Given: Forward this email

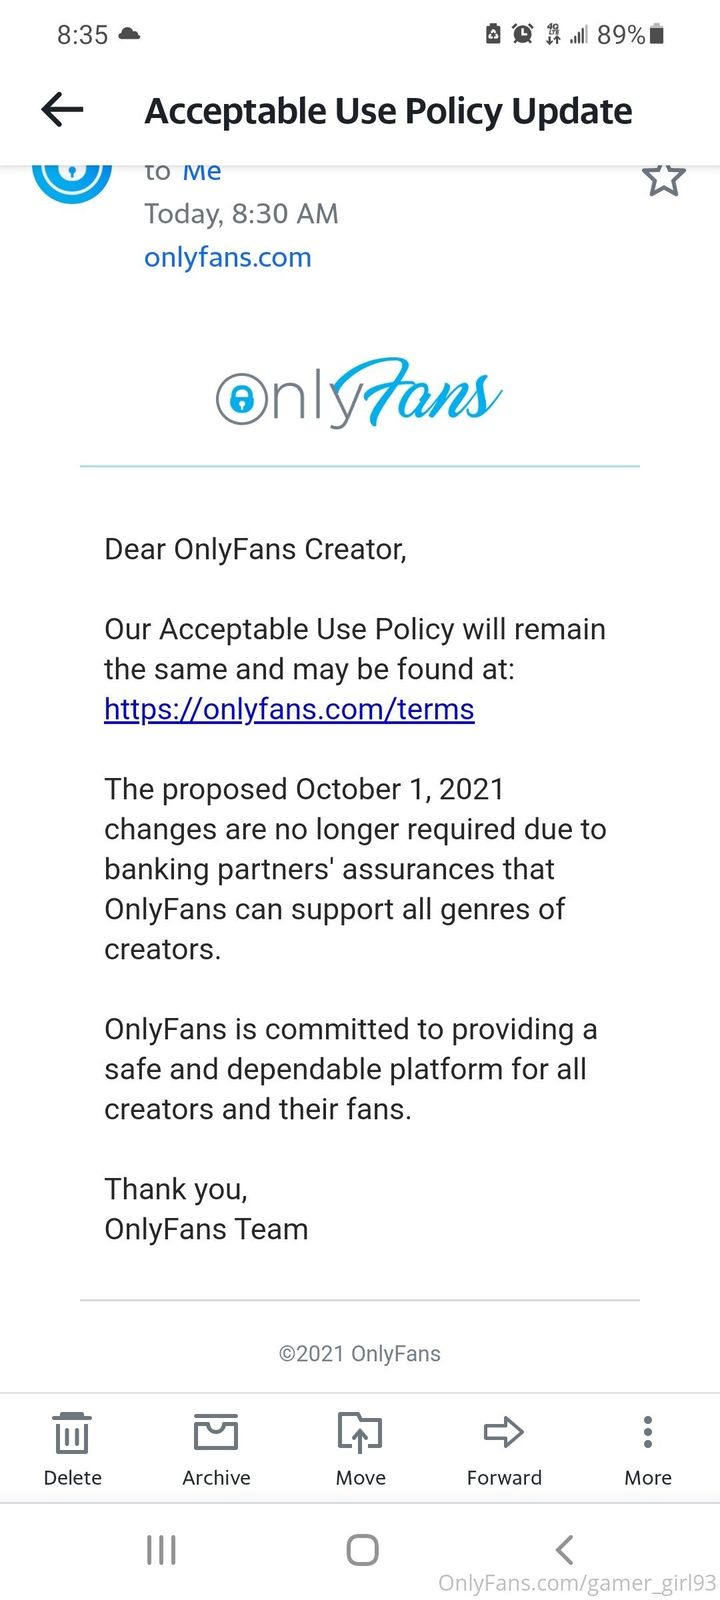Looking at the screenshot, I should coord(504,1447).
